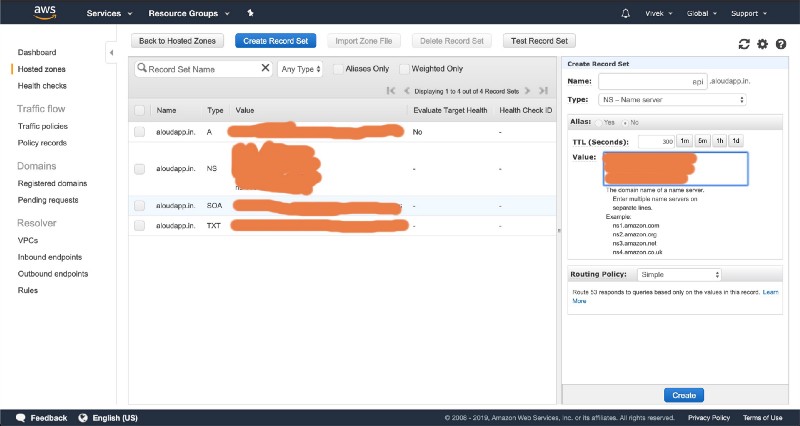The width and height of the screenshot is (800, 426).
Task: Set TTL to 1h
Action: coord(719,141)
